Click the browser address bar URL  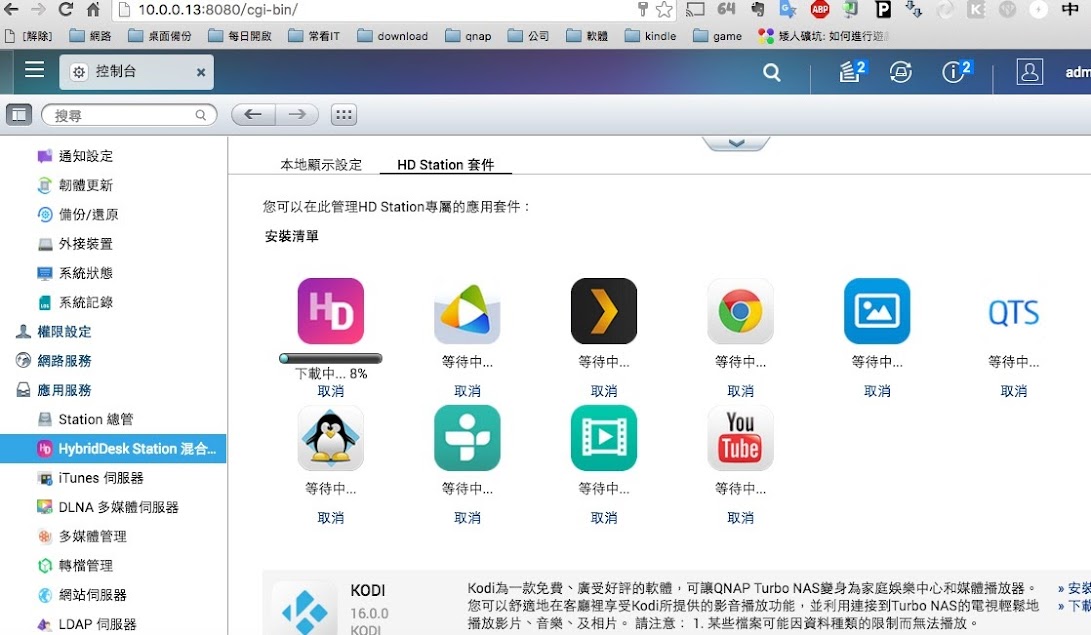tap(218, 10)
